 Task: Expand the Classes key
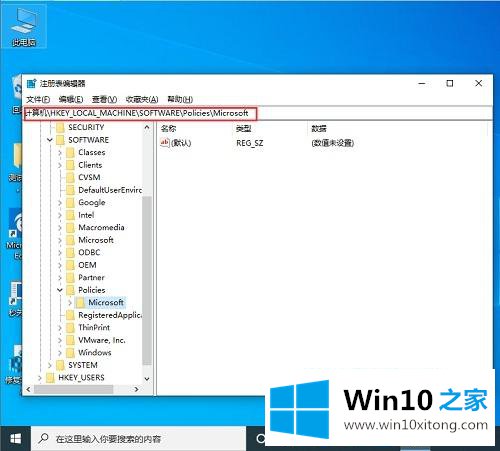tap(60, 153)
